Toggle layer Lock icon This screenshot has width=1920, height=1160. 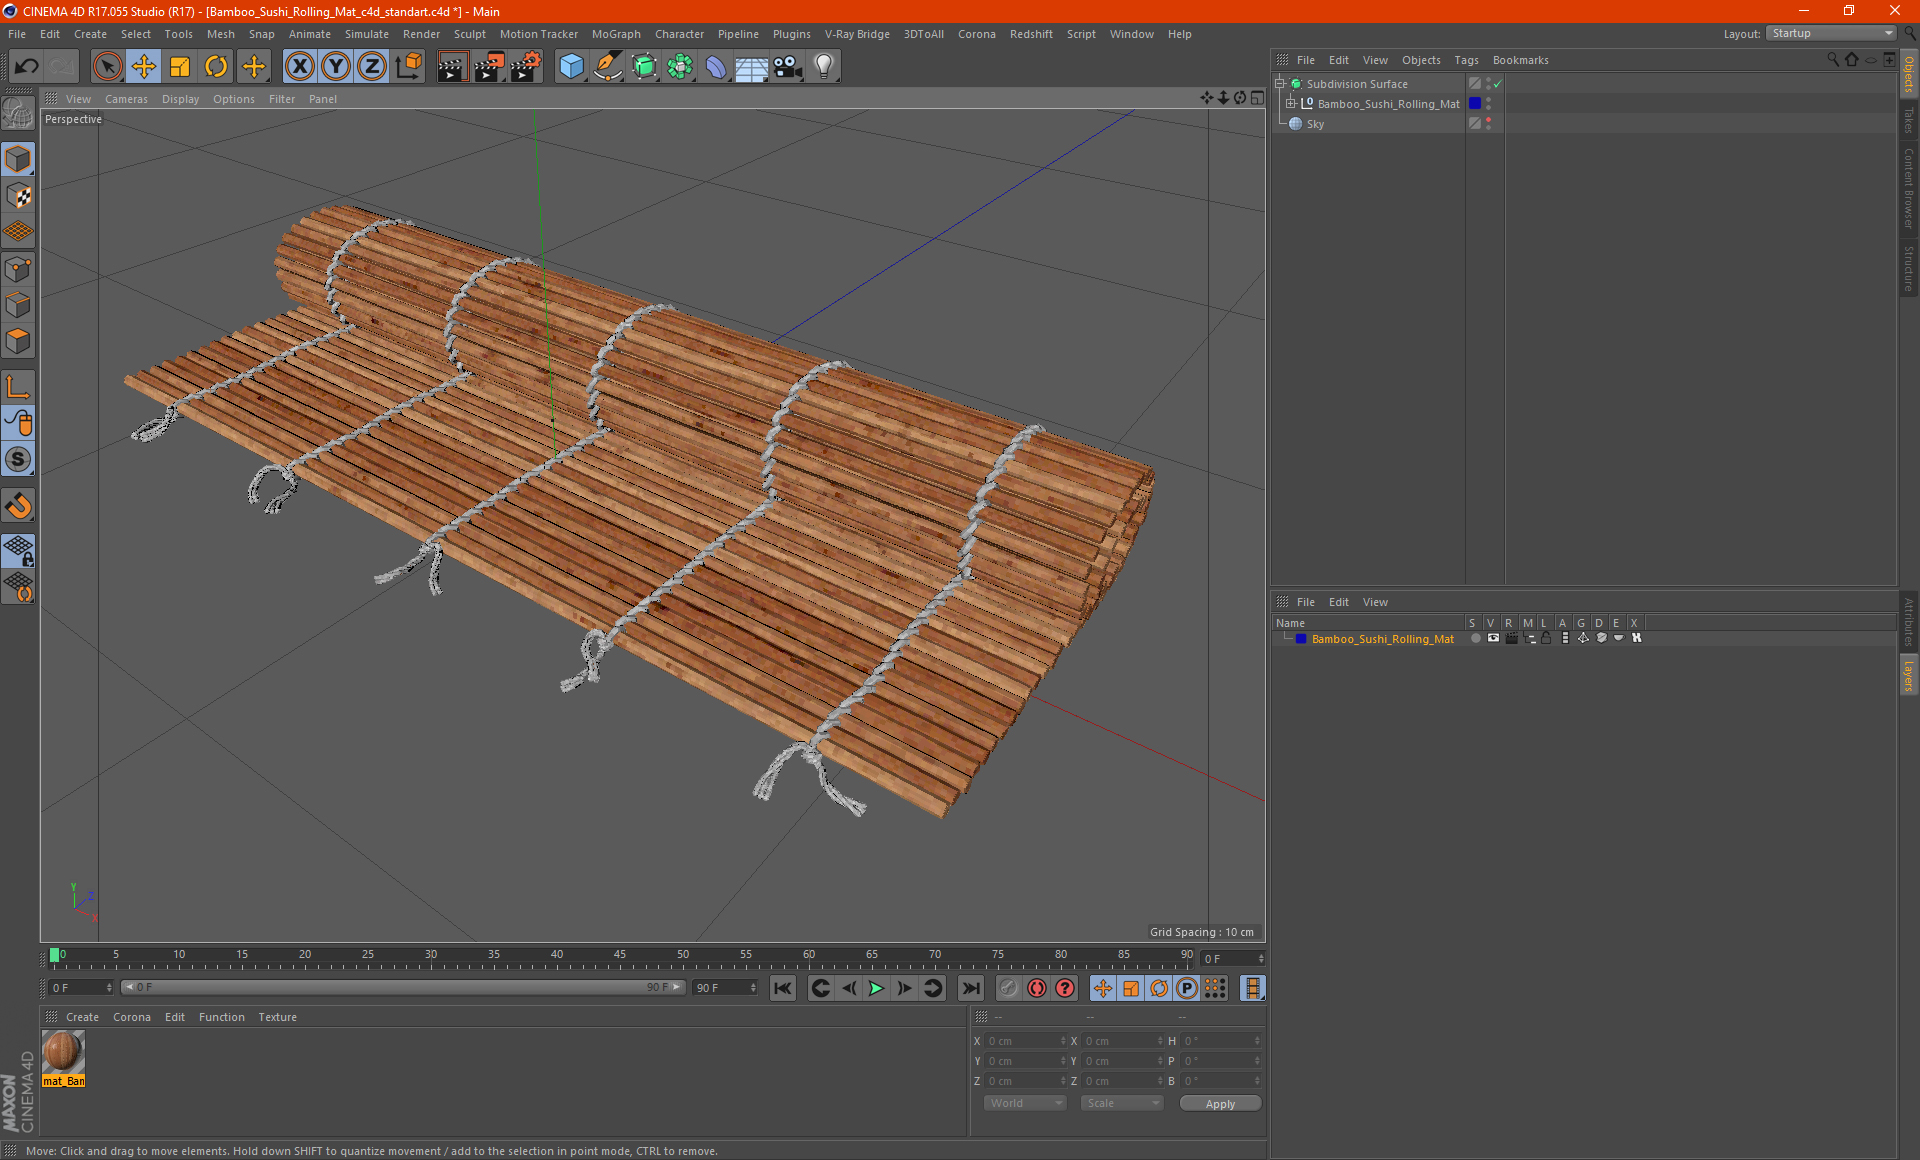click(1546, 638)
